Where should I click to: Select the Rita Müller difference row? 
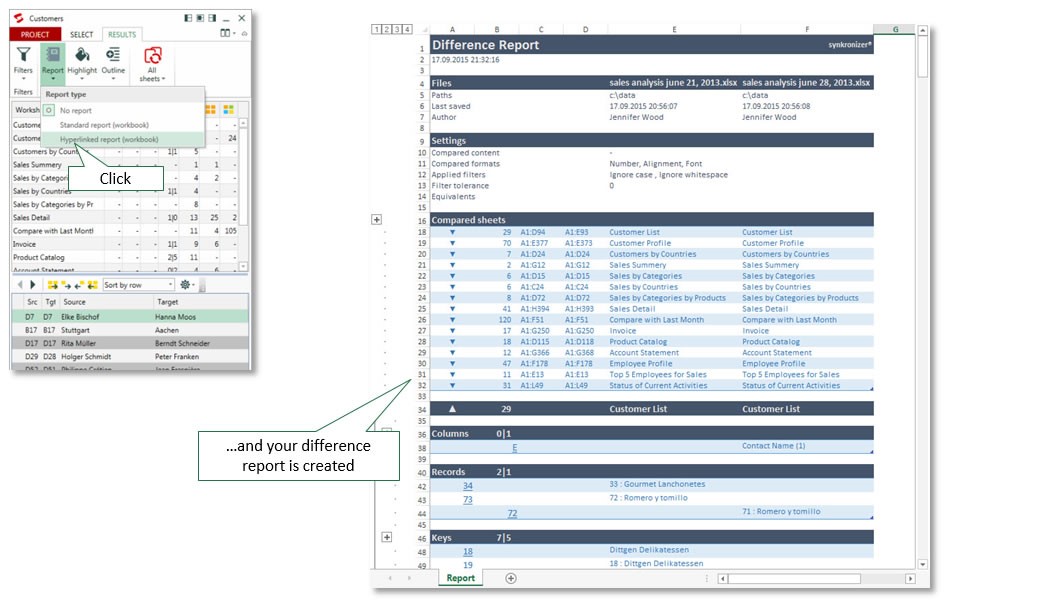pos(130,343)
